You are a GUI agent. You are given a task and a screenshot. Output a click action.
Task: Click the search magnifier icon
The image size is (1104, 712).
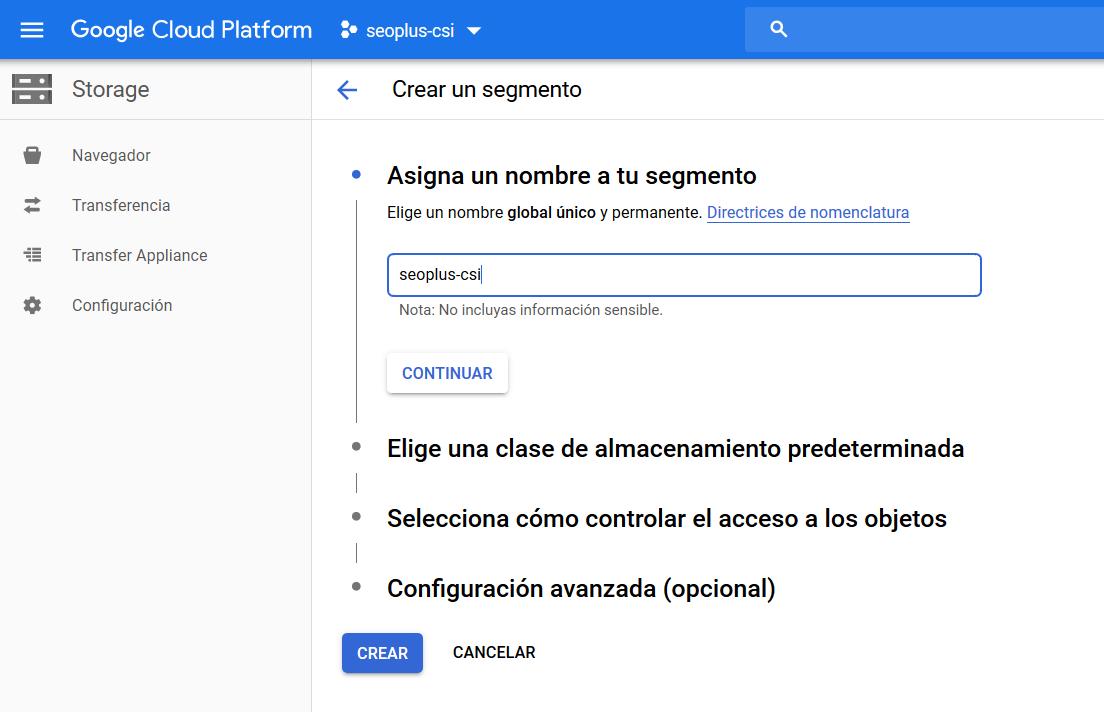779,30
